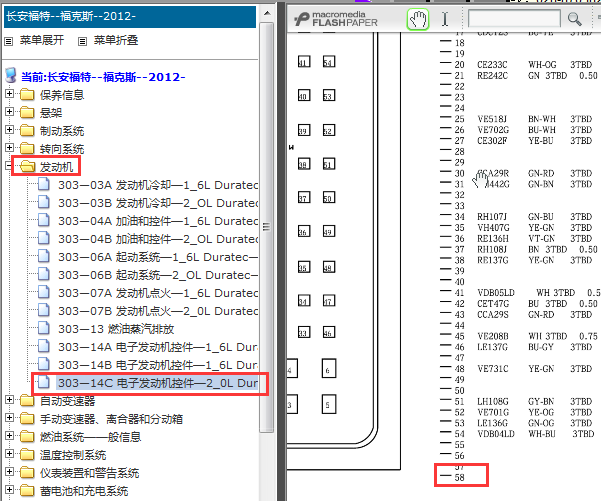This screenshot has height=501, width=601.
Task: Select the 转向系统 folder label
Action: 62,149
